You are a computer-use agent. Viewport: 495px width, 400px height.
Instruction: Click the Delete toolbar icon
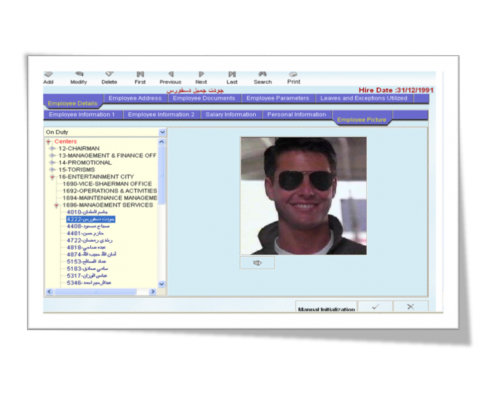point(109,74)
